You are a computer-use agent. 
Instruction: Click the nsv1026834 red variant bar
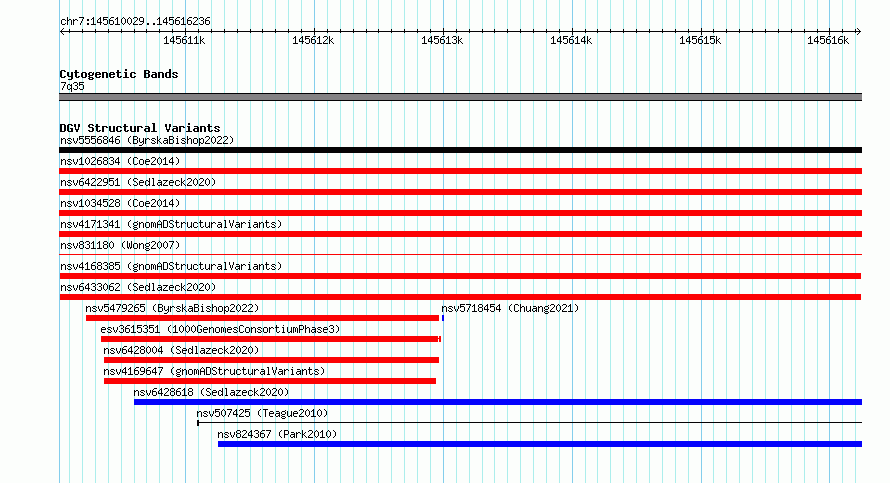pos(460,171)
